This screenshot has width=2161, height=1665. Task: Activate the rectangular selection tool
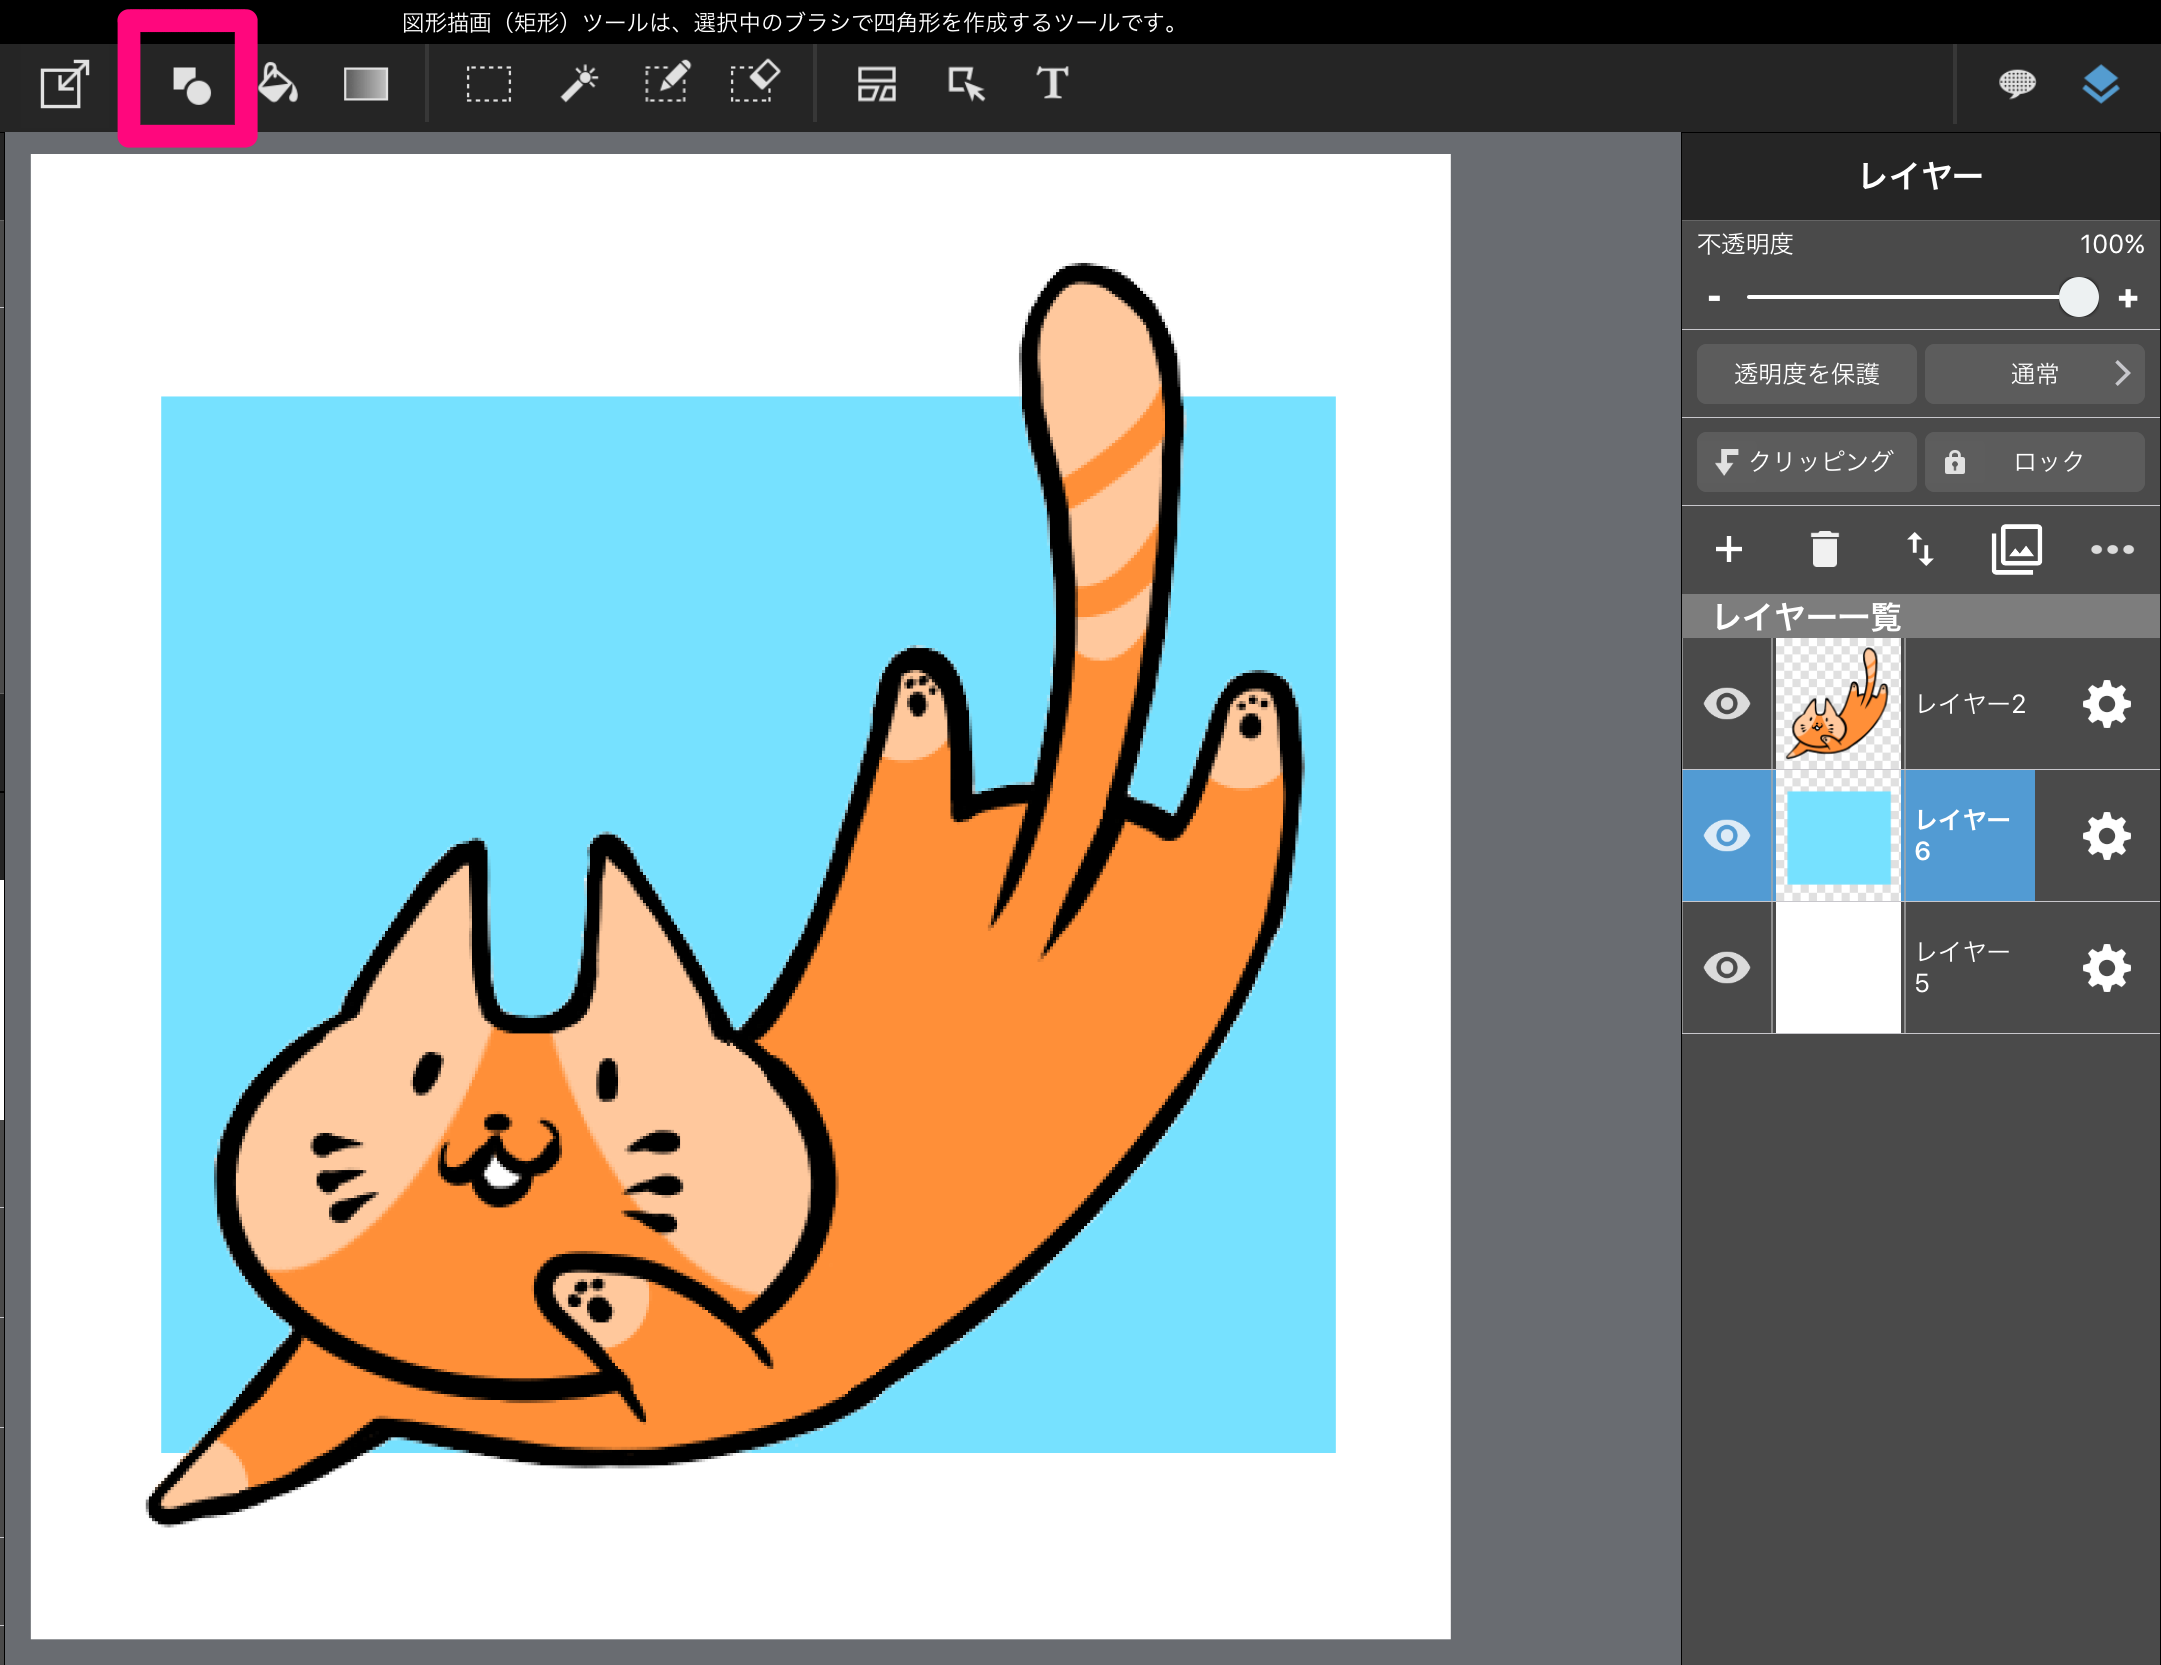[488, 84]
